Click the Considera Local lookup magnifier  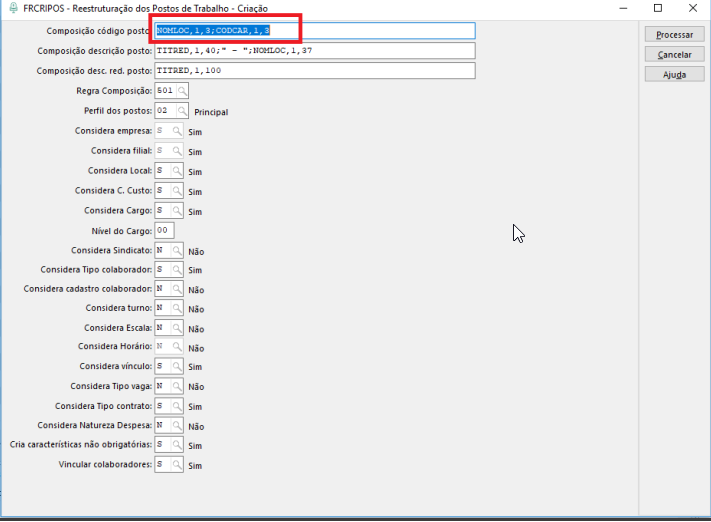click(x=177, y=171)
